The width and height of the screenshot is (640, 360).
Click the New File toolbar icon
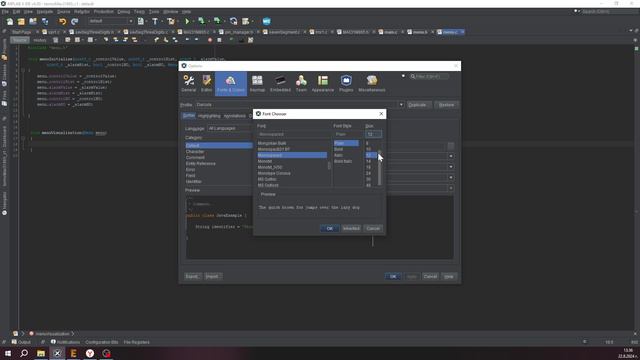coord(10,21)
